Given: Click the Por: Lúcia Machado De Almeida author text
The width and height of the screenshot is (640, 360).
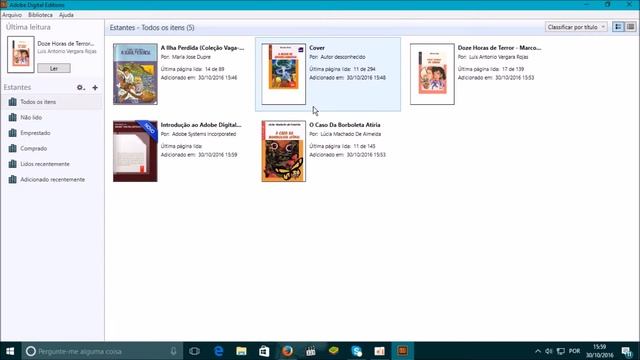Looking at the screenshot, I should point(345,134).
